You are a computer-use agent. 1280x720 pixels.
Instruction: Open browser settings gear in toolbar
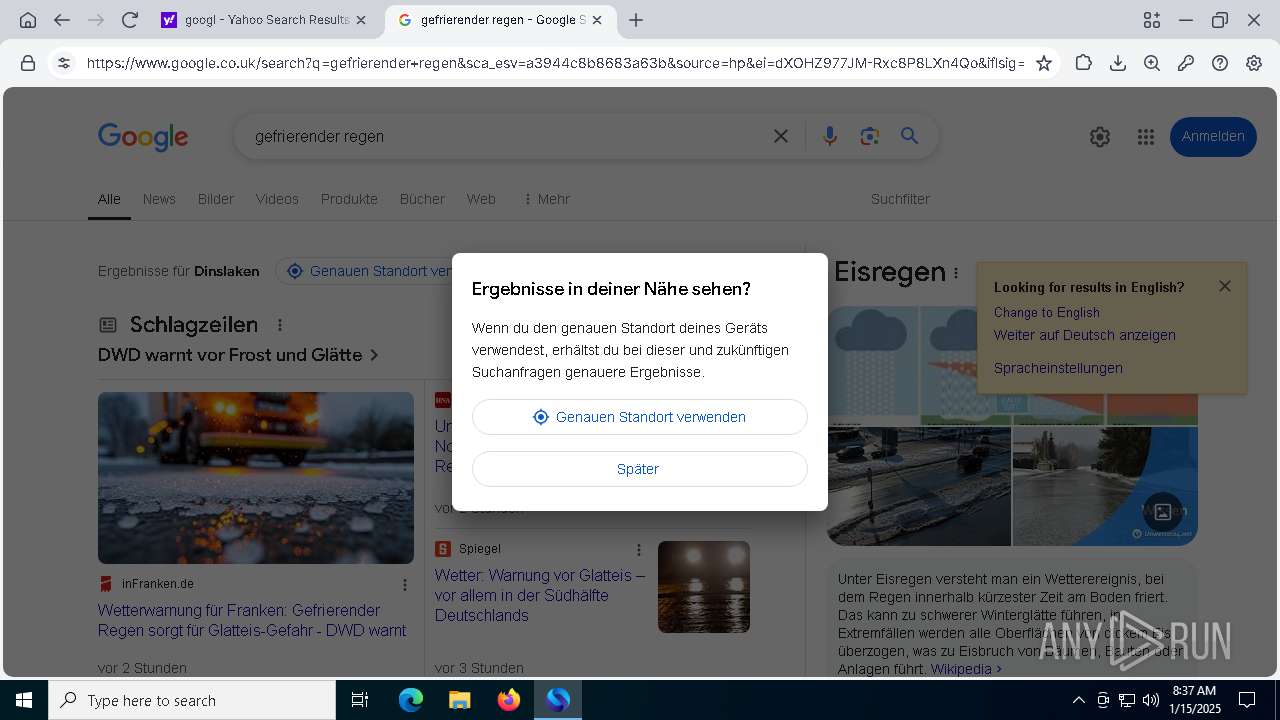1254,63
